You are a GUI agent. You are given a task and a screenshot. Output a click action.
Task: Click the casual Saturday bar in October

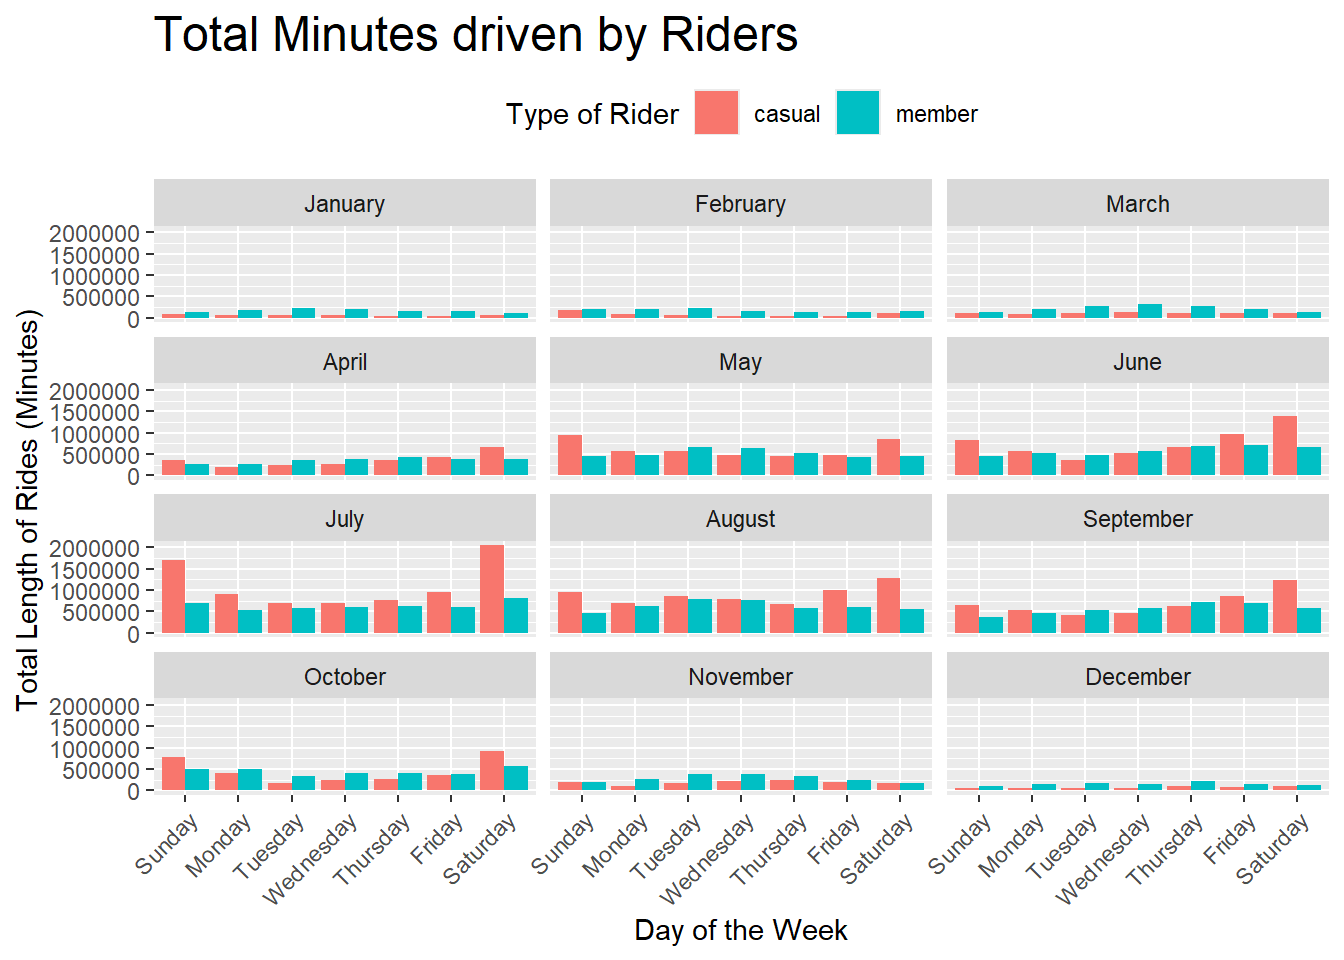[x=492, y=770]
